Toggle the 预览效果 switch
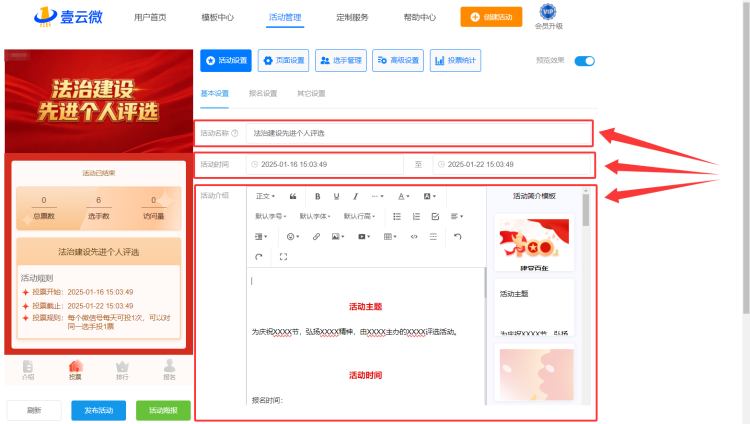The width and height of the screenshot is (750, 424). [585, 61]
